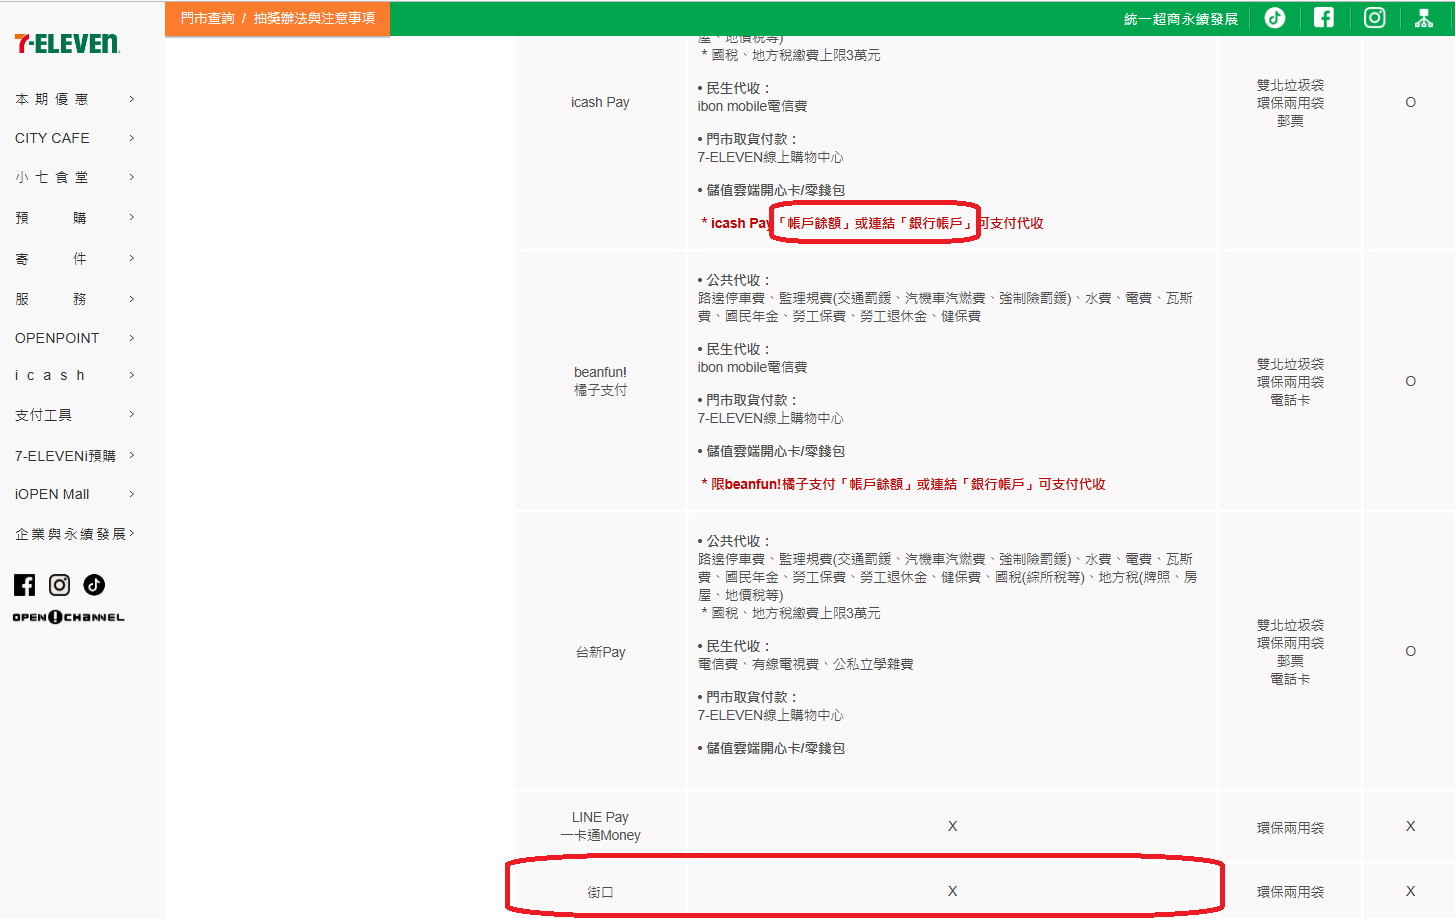The image size is (1455, 919).
Task: Select the 街口 row label
Action: point(600,892)
